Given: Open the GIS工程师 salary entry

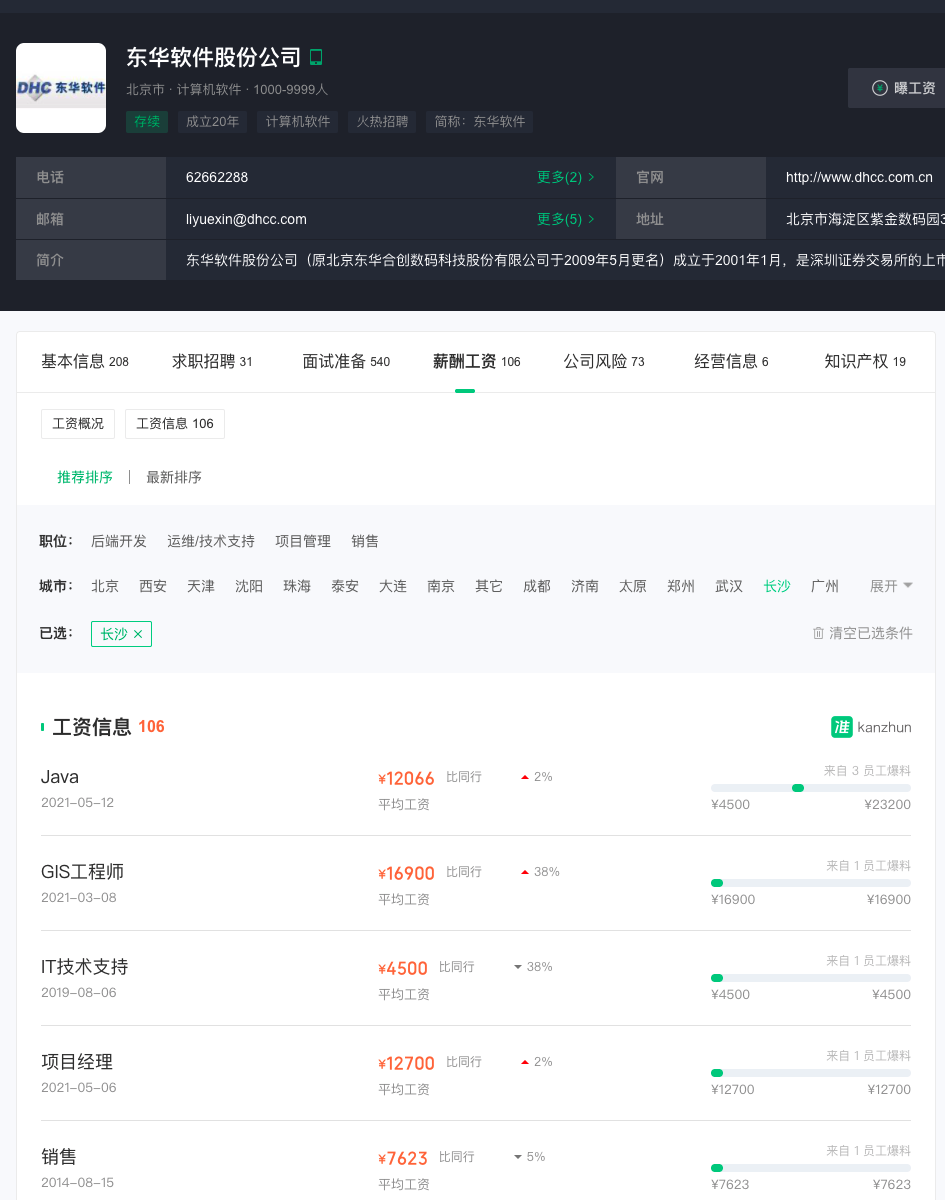Looking at the screenshot, I should tap(82, 872).
